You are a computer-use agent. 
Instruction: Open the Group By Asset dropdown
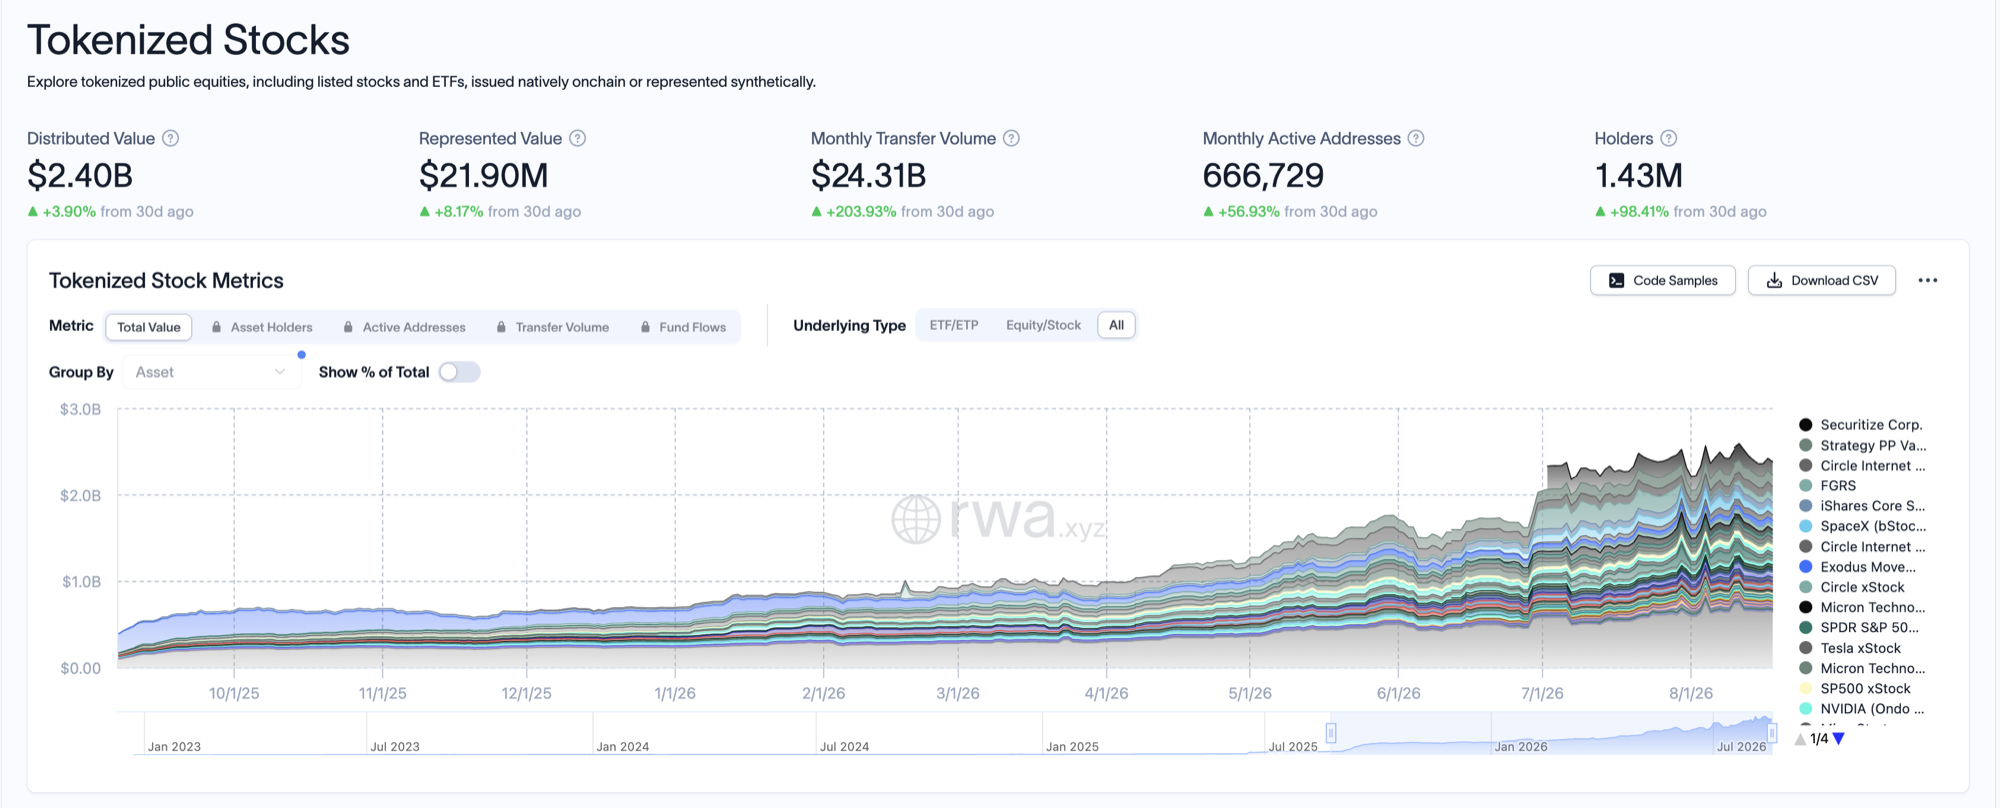(211, 372)
